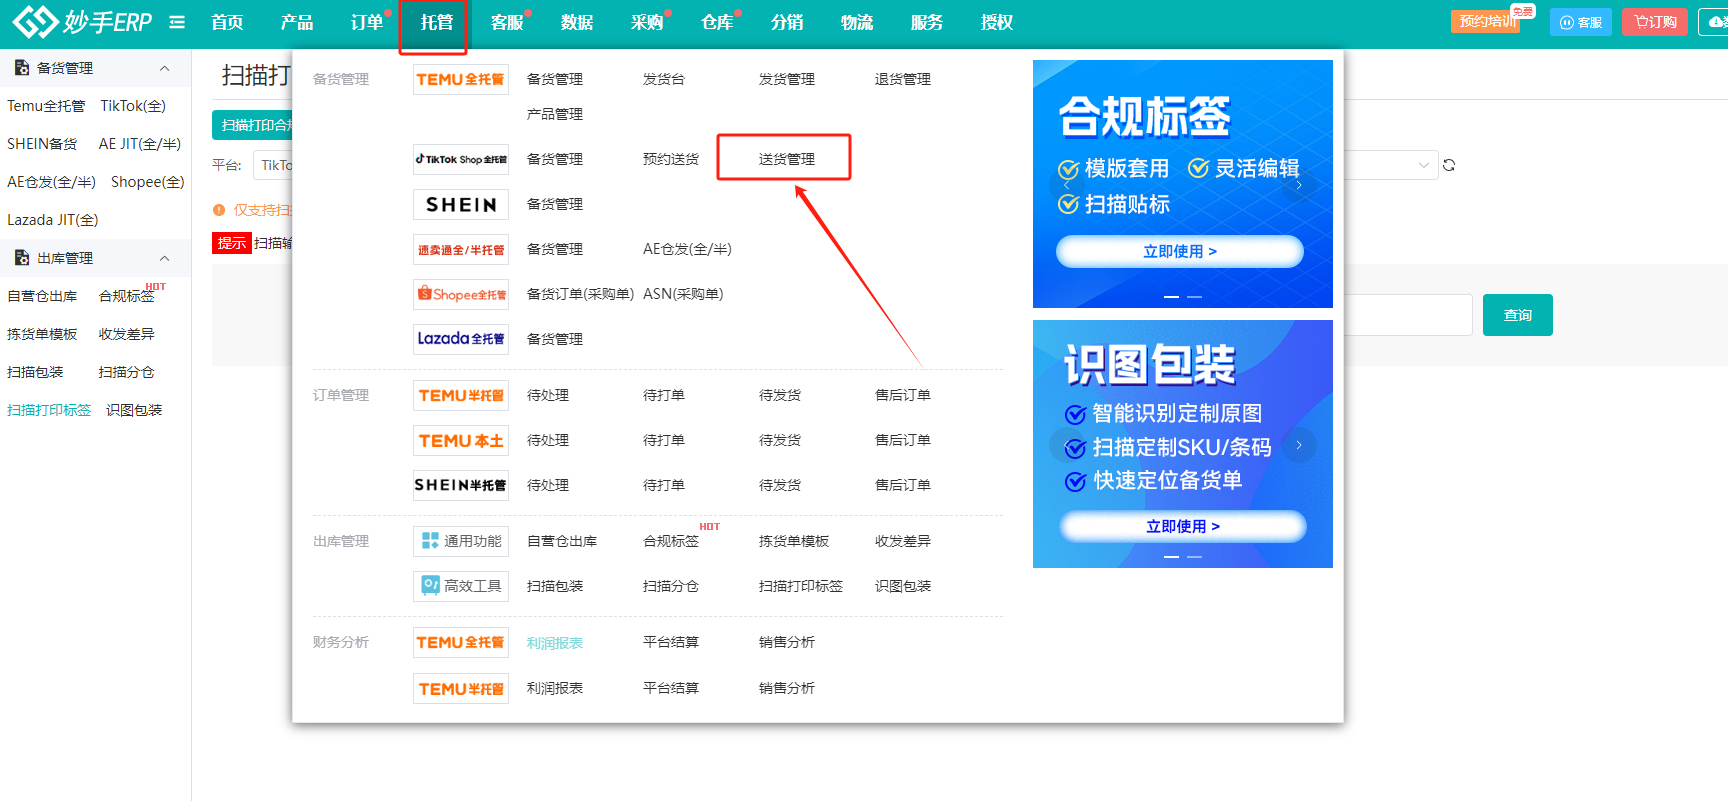Open the 客服 top menu

pos(507,22)
